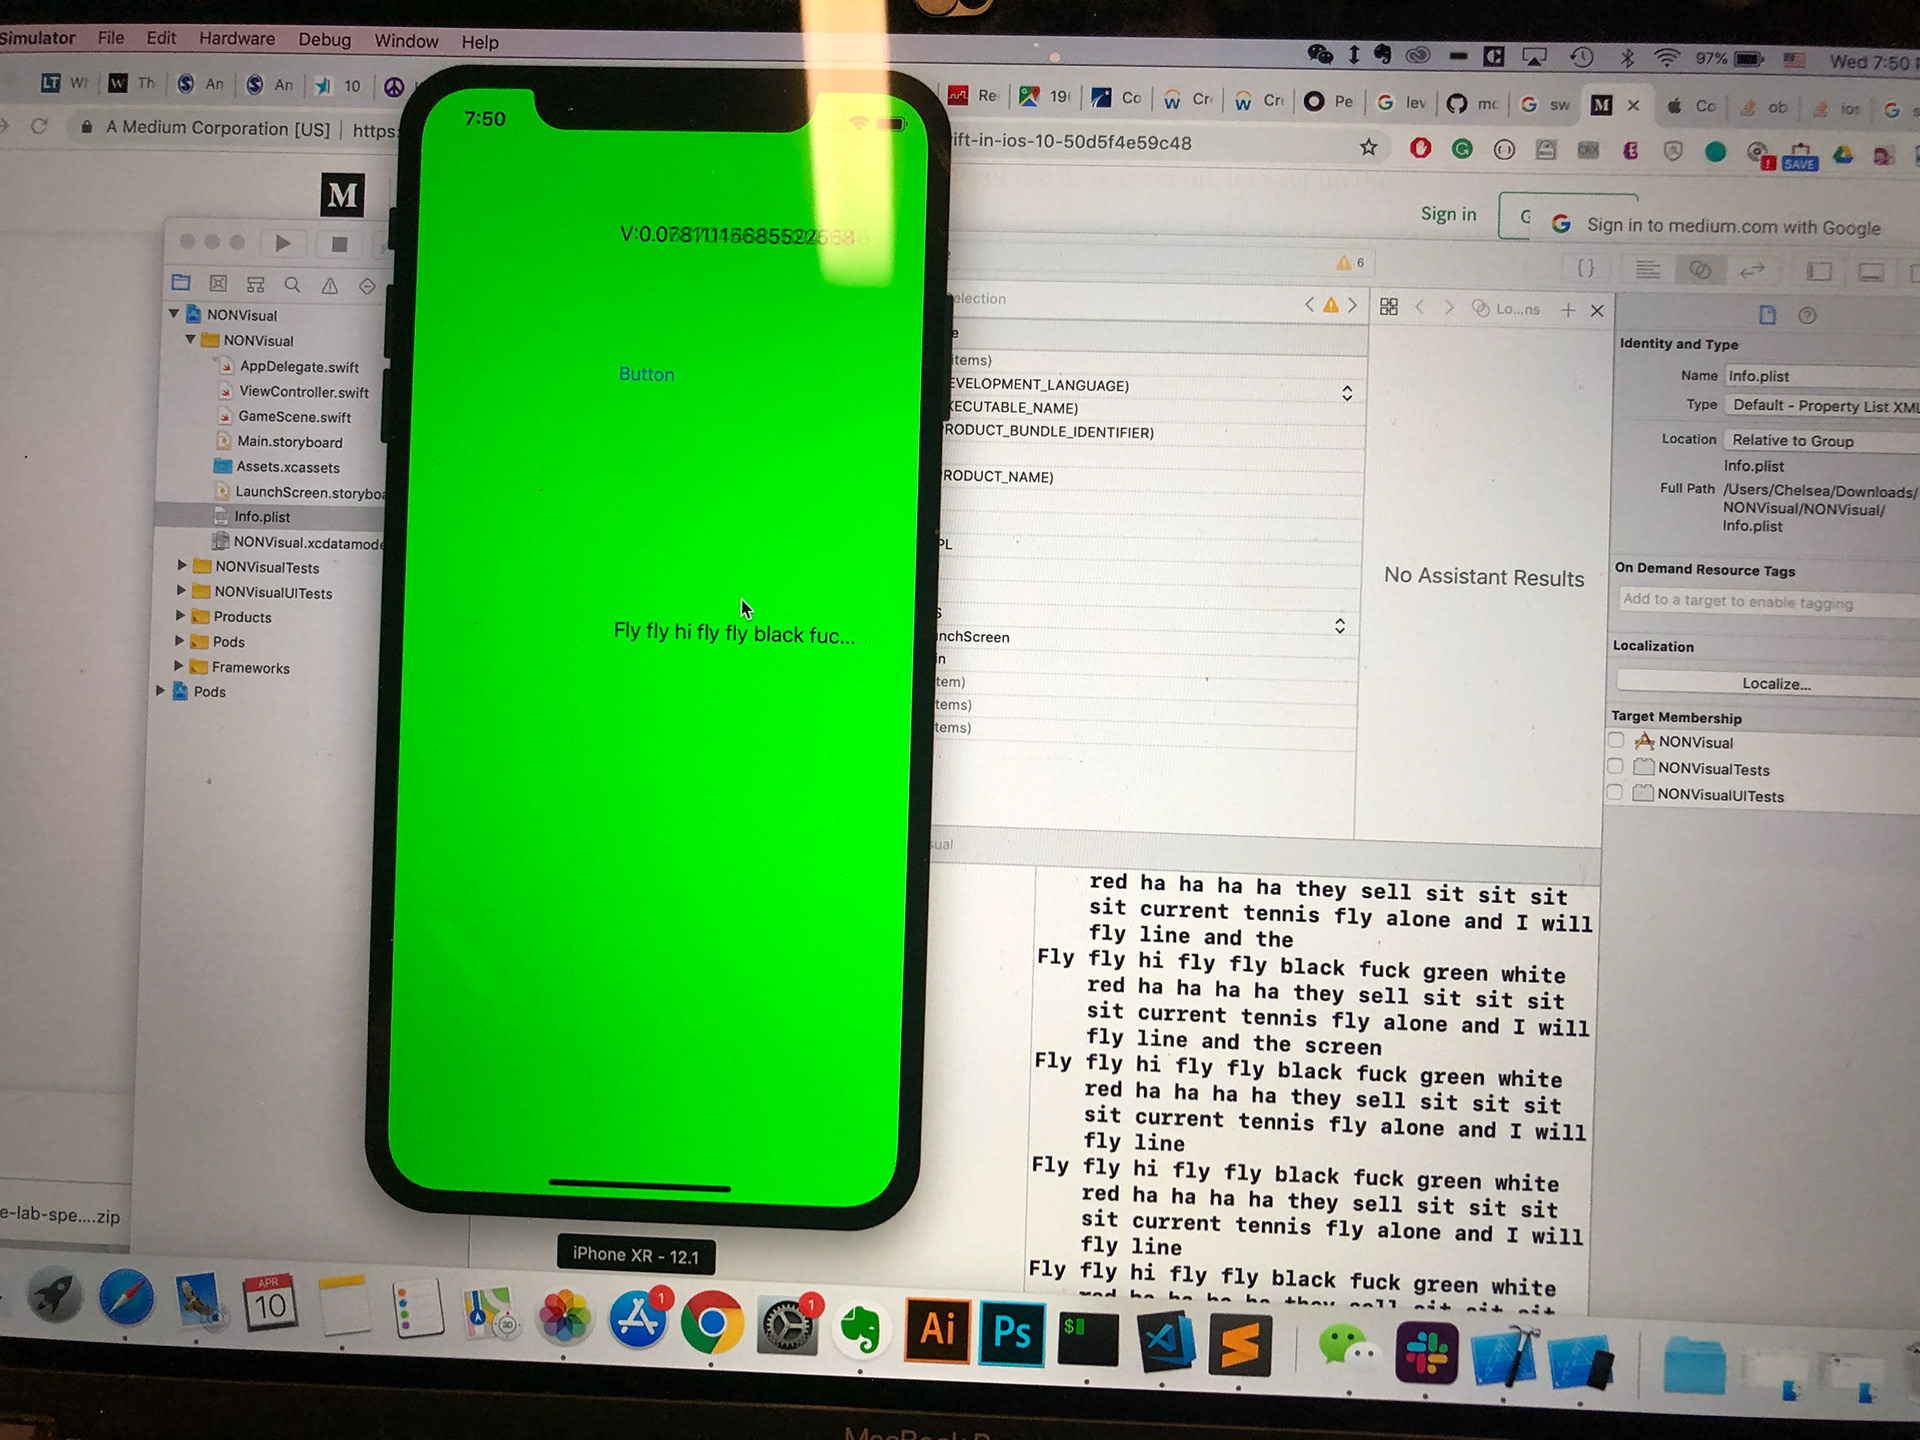The height and width of the screenshot is (1440, 1920).
Task: Click the curly-braces toolbar icon in Xcode
Action: 1586,268
